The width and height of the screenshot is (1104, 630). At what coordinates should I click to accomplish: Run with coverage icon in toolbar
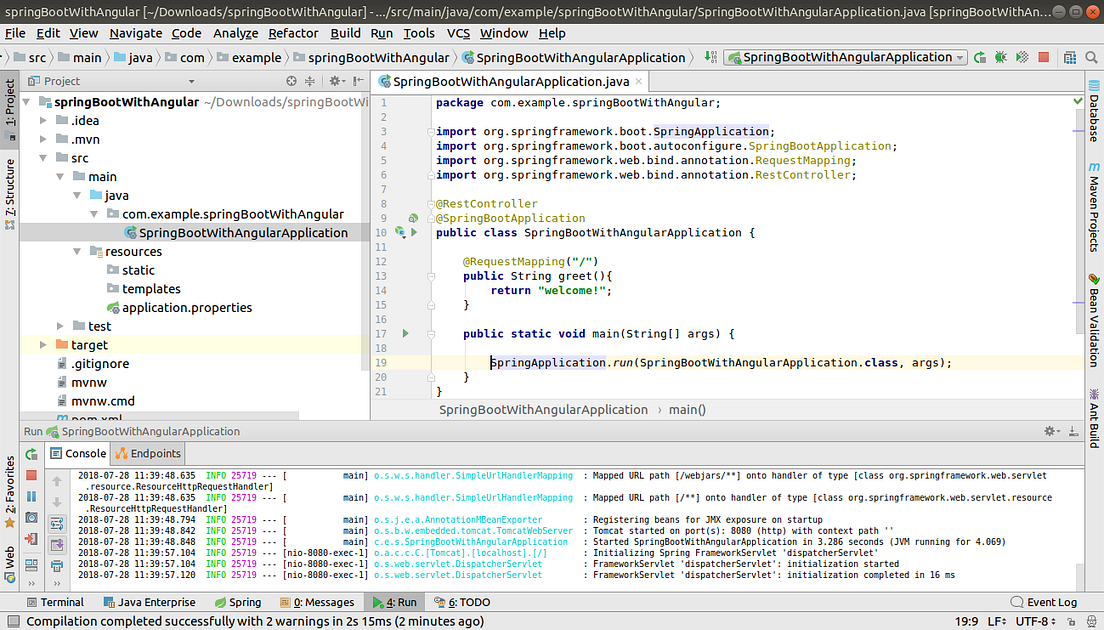(1022, 57)
